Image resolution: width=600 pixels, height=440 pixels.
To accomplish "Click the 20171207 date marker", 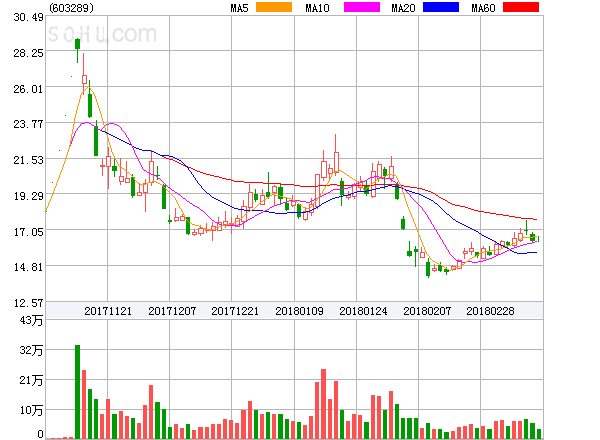I will tap(172, 311).
